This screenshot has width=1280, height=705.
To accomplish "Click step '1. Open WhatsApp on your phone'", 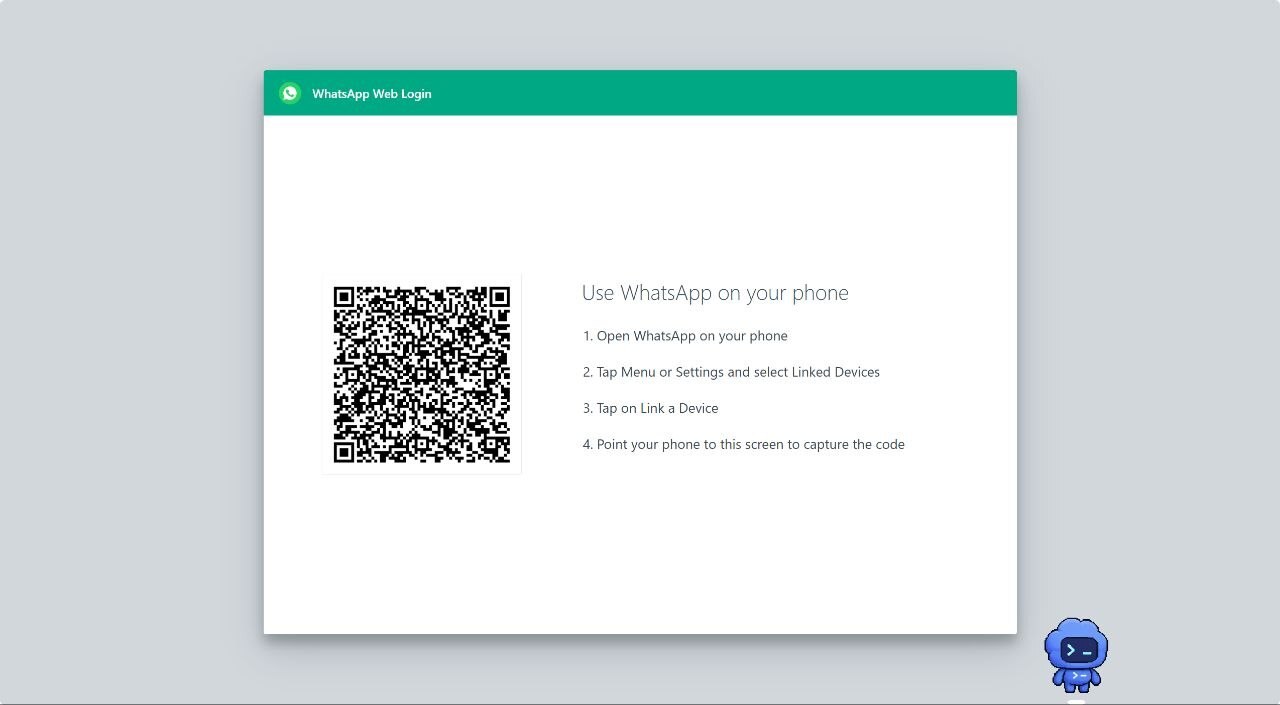I will pyautogui.click(x=685, y=336).
